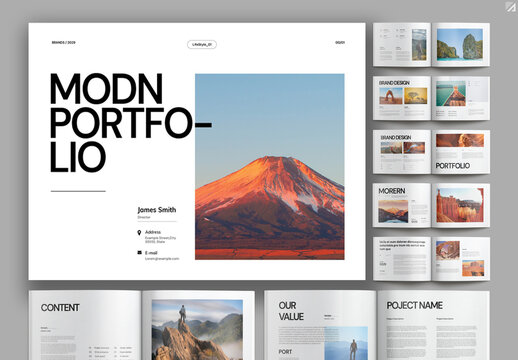
Task: Select the person overlooking blue haze photo
Action: pos(346,343)
